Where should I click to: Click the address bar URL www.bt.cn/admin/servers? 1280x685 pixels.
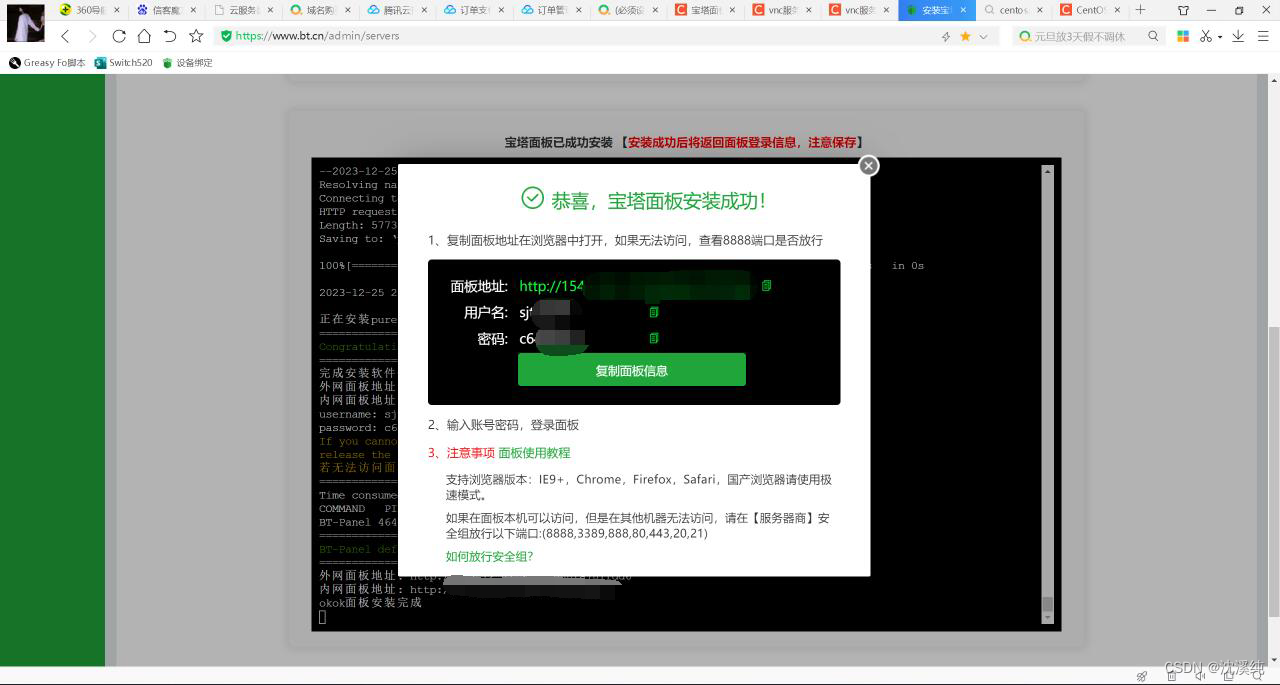317,36
